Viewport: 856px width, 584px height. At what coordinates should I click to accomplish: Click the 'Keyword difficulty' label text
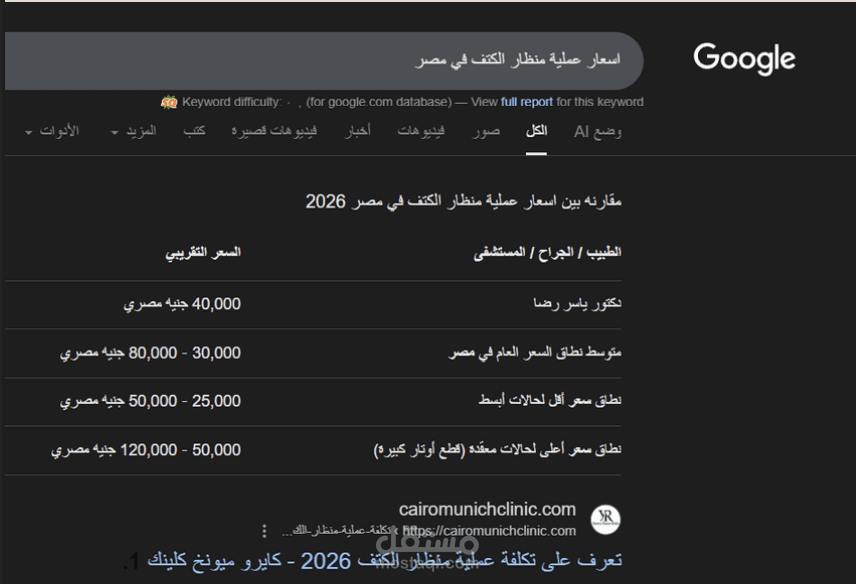pyautogui.click(x=231, y=102)
